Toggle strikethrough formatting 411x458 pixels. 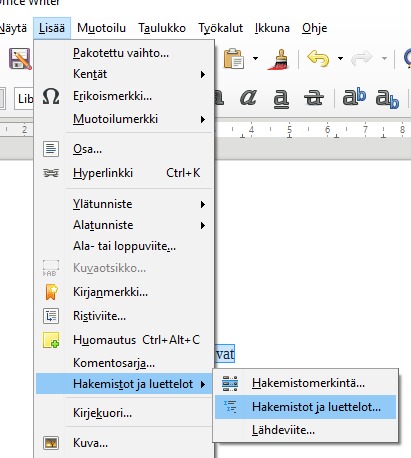click(x=314, y=98)
